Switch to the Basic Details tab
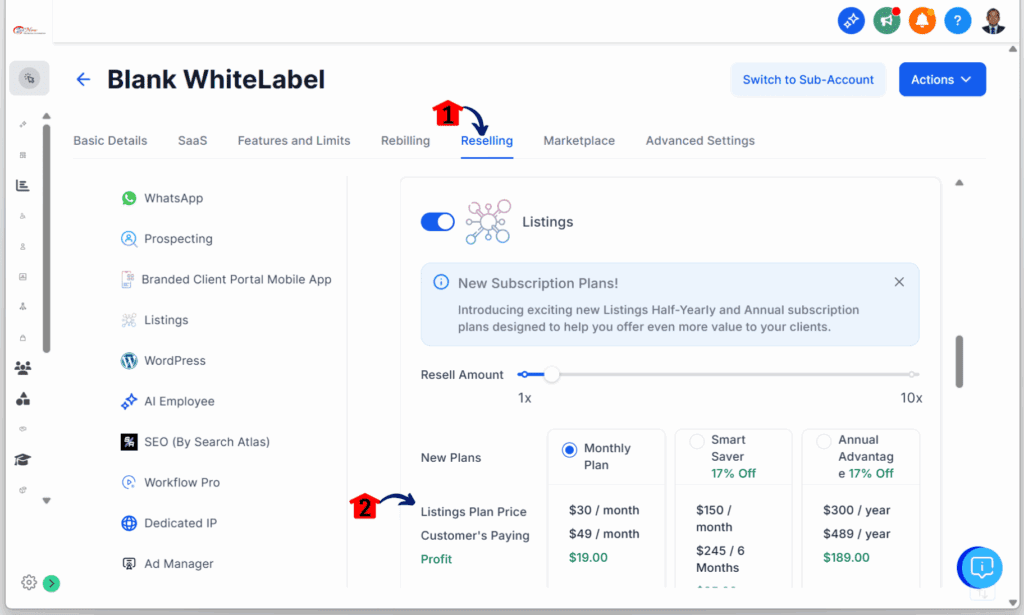The height and width of the screenshot is (615, 1024). click(110, 140)
